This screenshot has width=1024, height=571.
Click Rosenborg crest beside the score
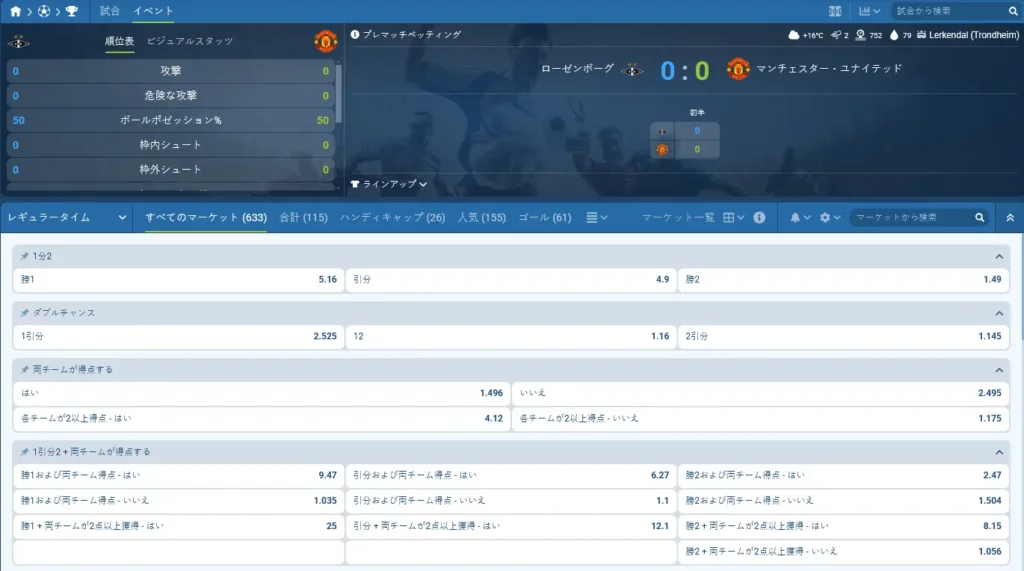click(632, 70)
